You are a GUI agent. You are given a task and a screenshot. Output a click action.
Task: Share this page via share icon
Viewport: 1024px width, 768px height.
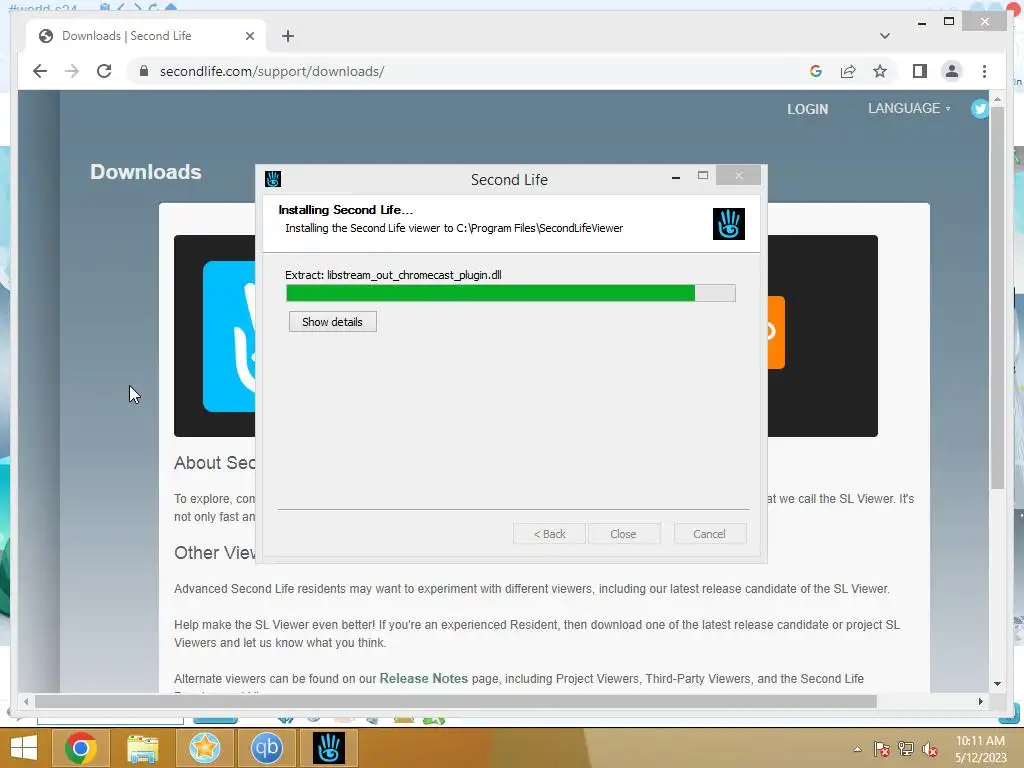click(848, 71)
